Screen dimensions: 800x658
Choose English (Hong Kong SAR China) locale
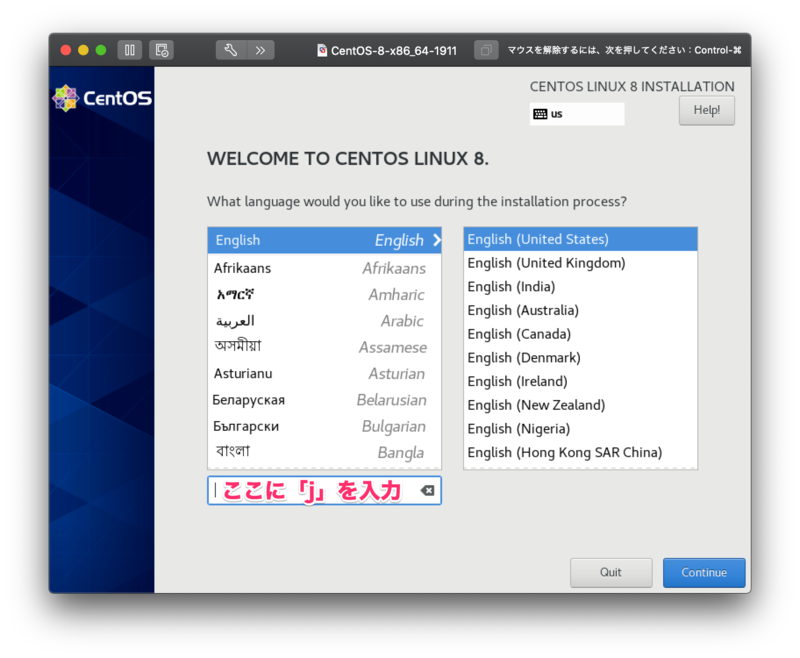[x=580, y=452]
